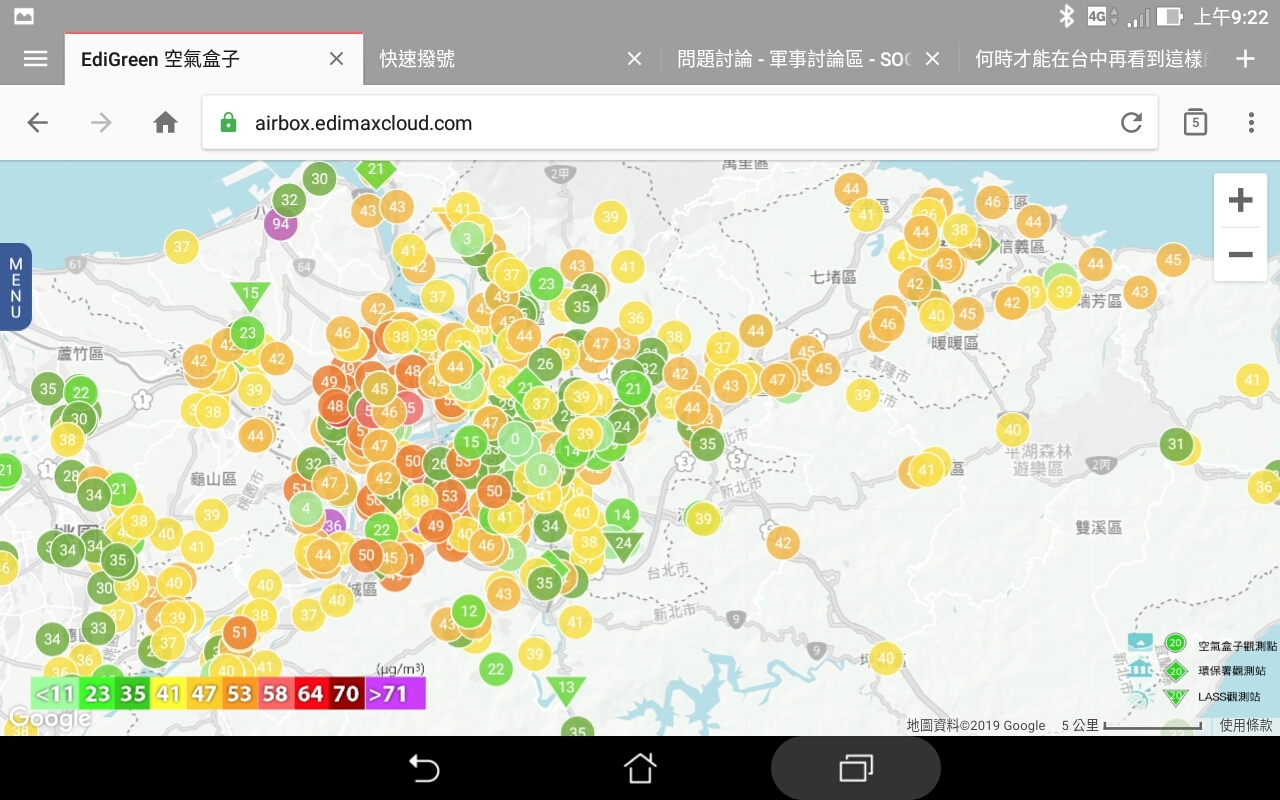This screenshot has width=1280, height=800.
Task: Open the 使用條款 terms link
Action: point(1246,725)
